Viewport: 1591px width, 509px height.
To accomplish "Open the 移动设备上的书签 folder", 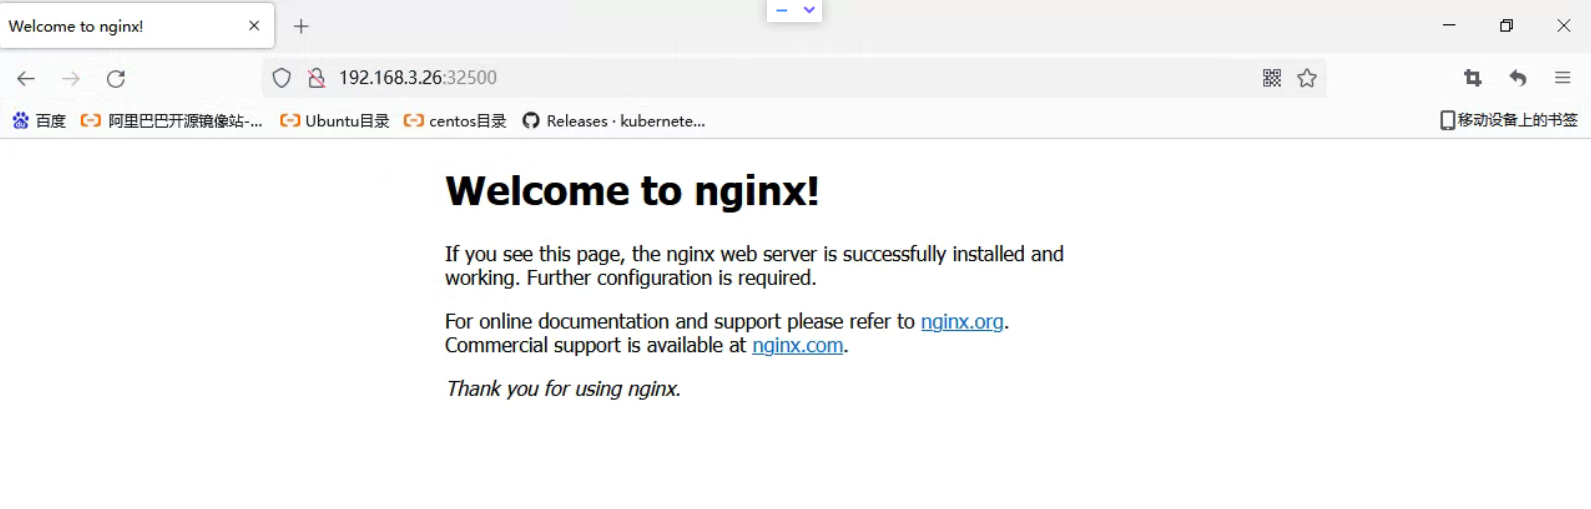I will (1508, 120).
